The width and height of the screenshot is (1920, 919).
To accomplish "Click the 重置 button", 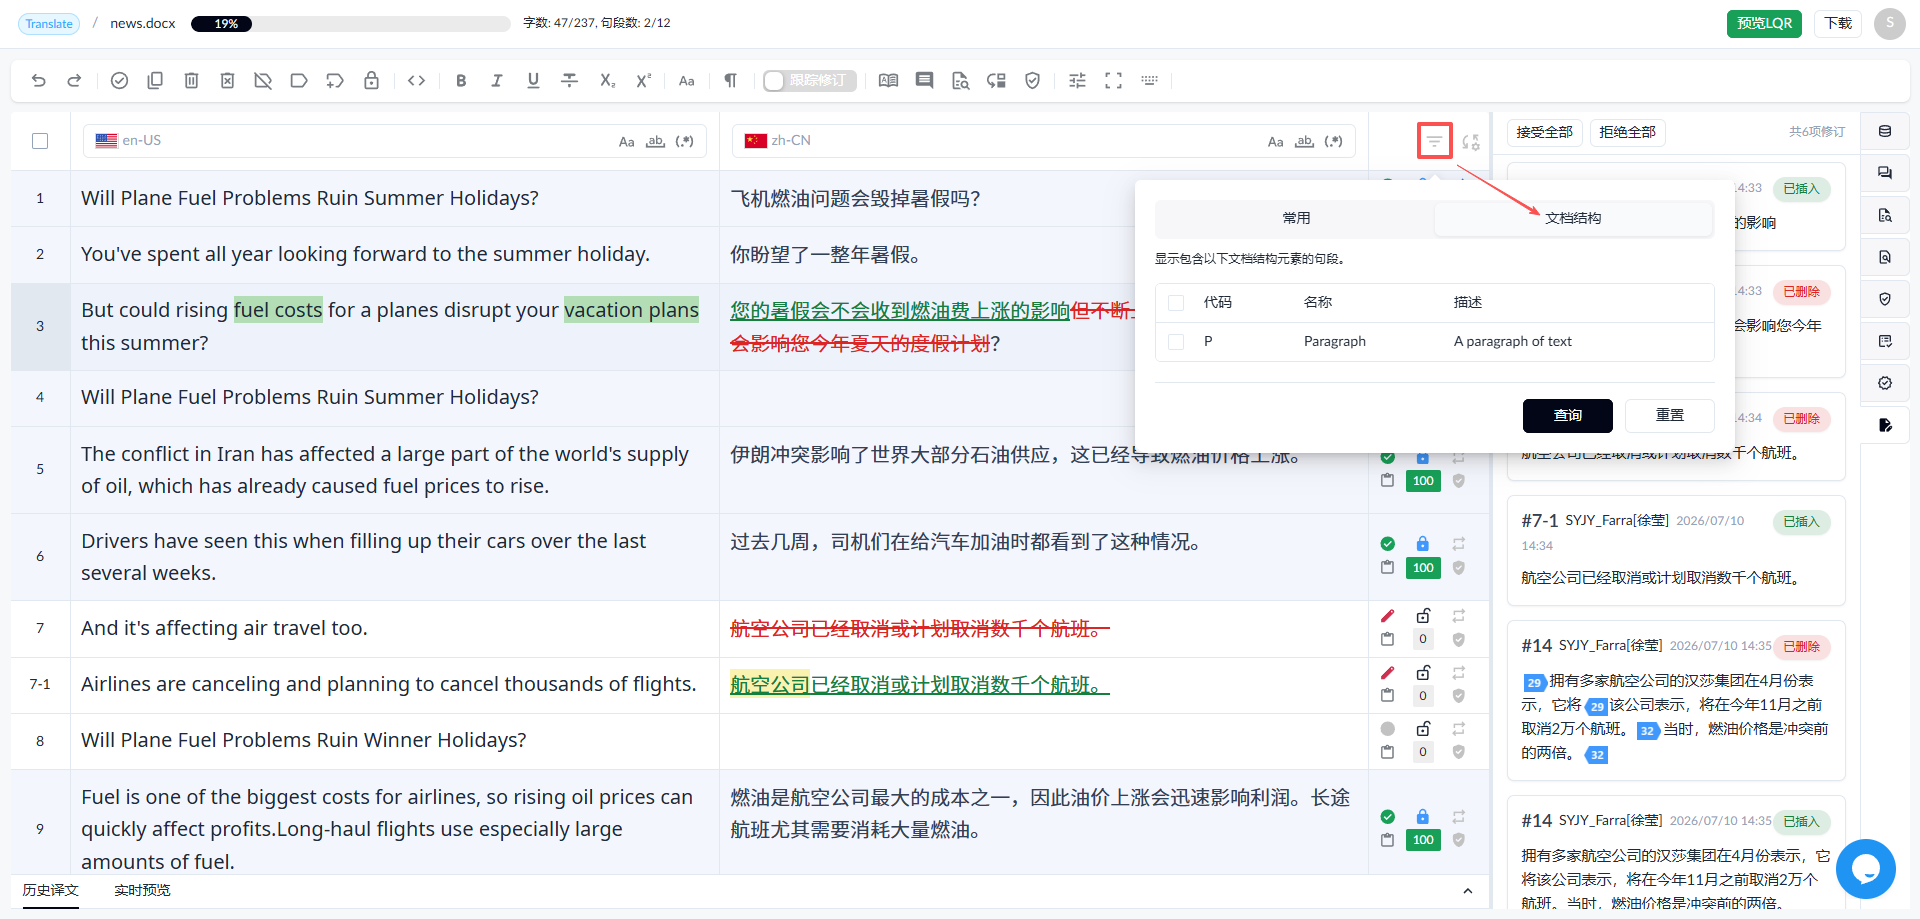I will 1669,415.
